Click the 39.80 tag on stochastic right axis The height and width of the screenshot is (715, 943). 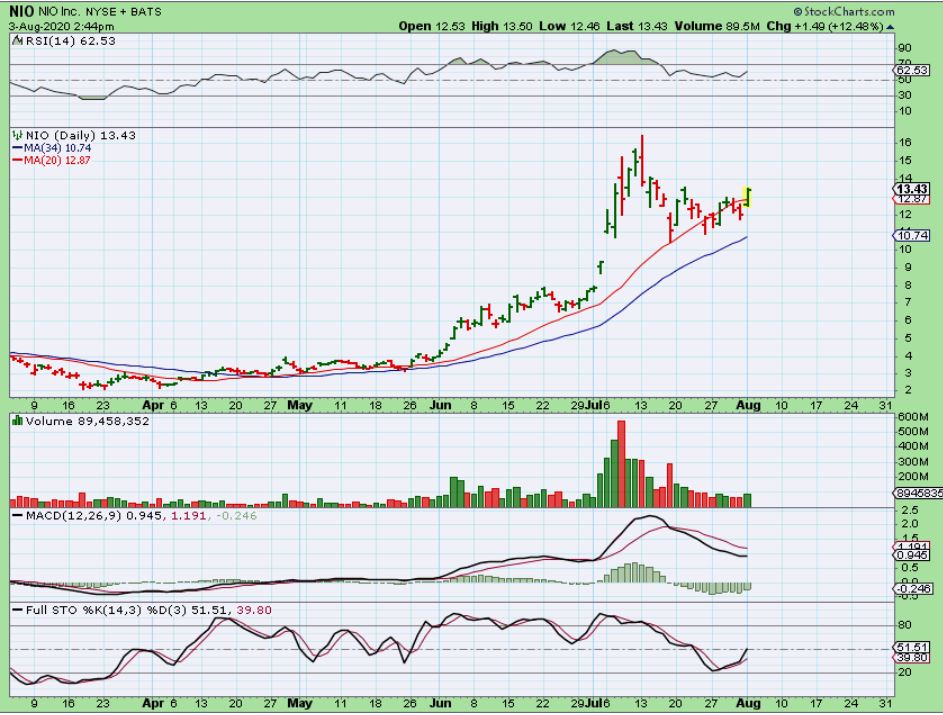912,658
